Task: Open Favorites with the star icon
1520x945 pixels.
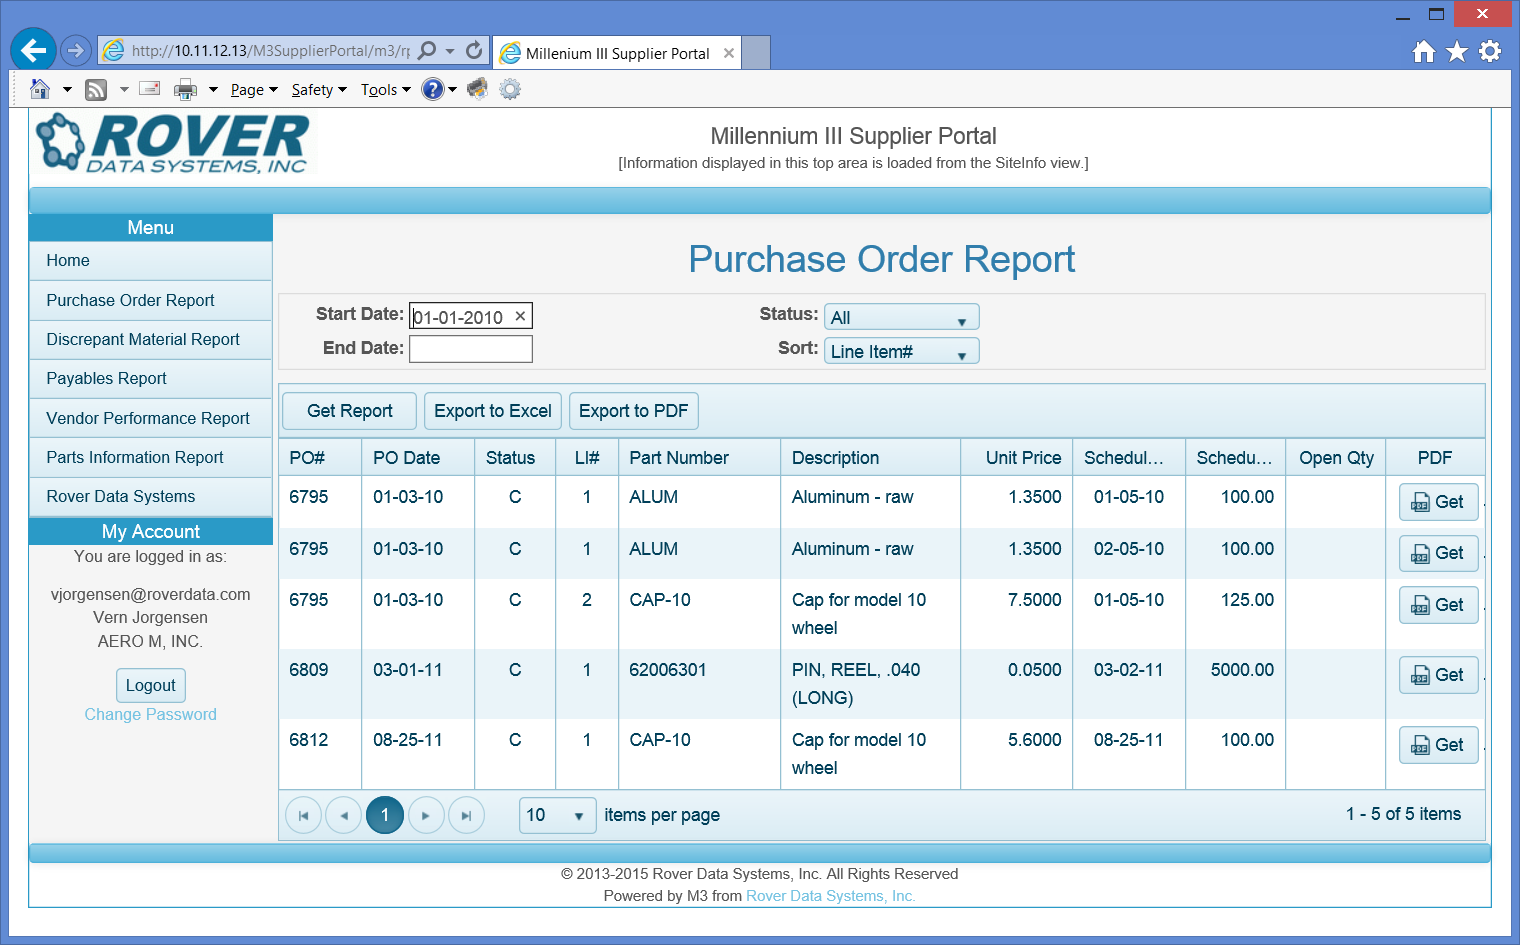Action: click(x=1457, y=51)
